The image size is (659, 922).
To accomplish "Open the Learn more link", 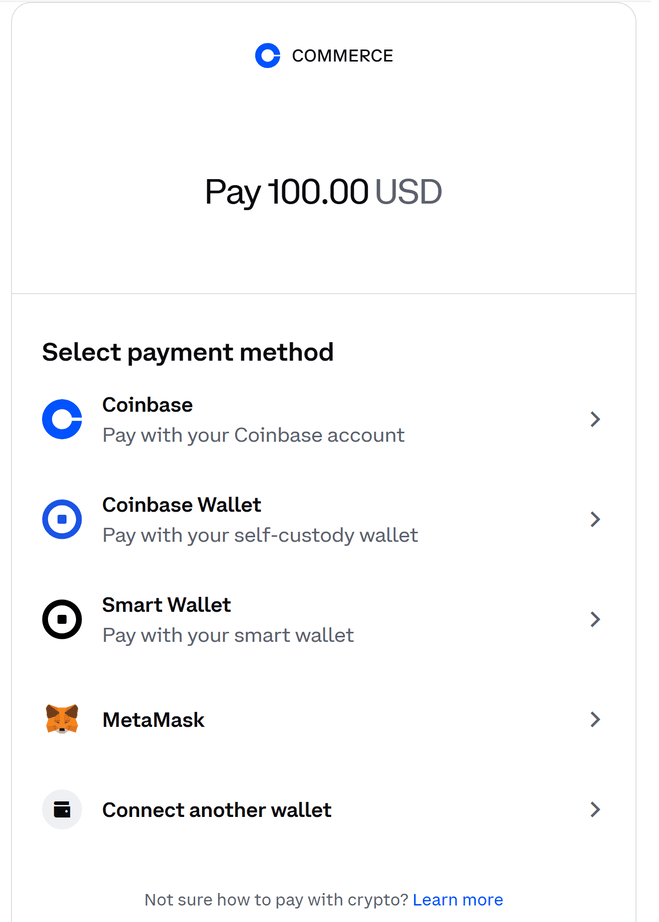I will tap(457, 900).
